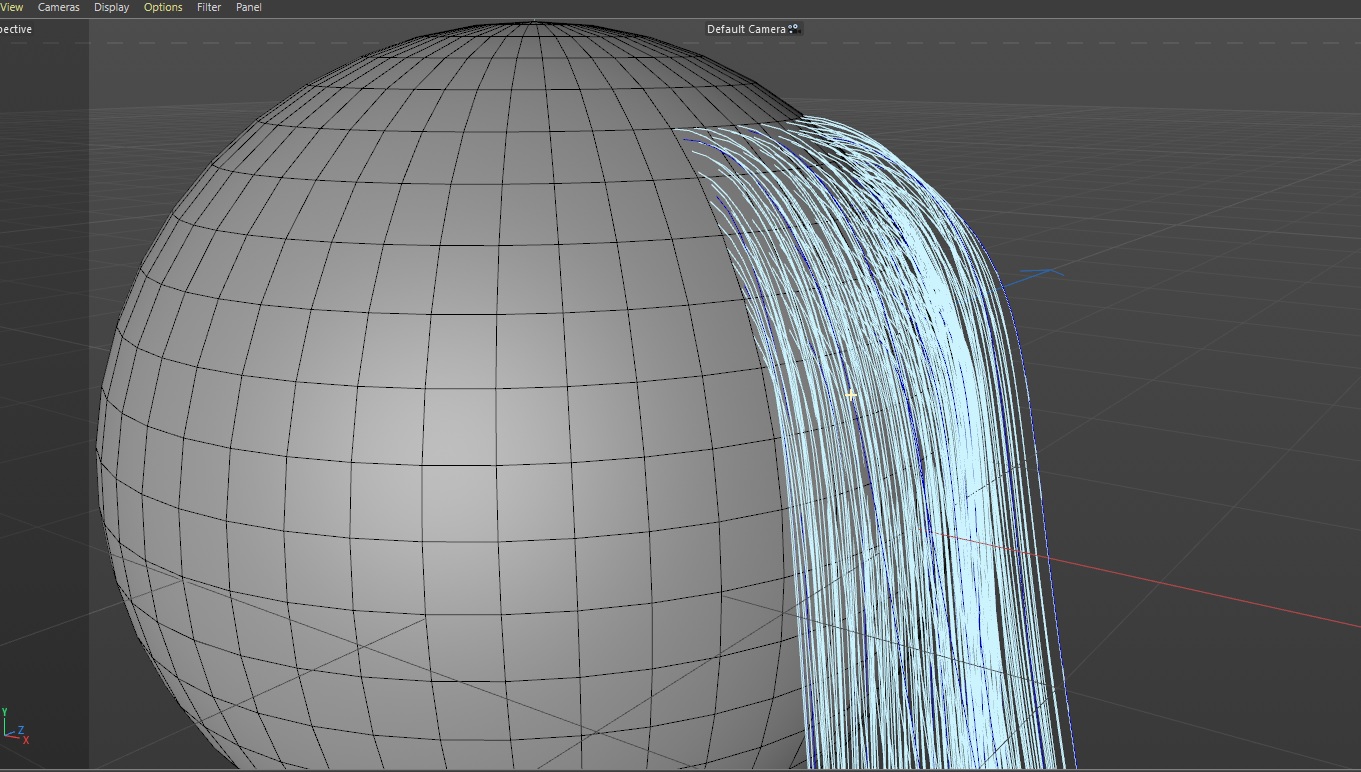Open the Panel menu

click(x=249, y=7)
